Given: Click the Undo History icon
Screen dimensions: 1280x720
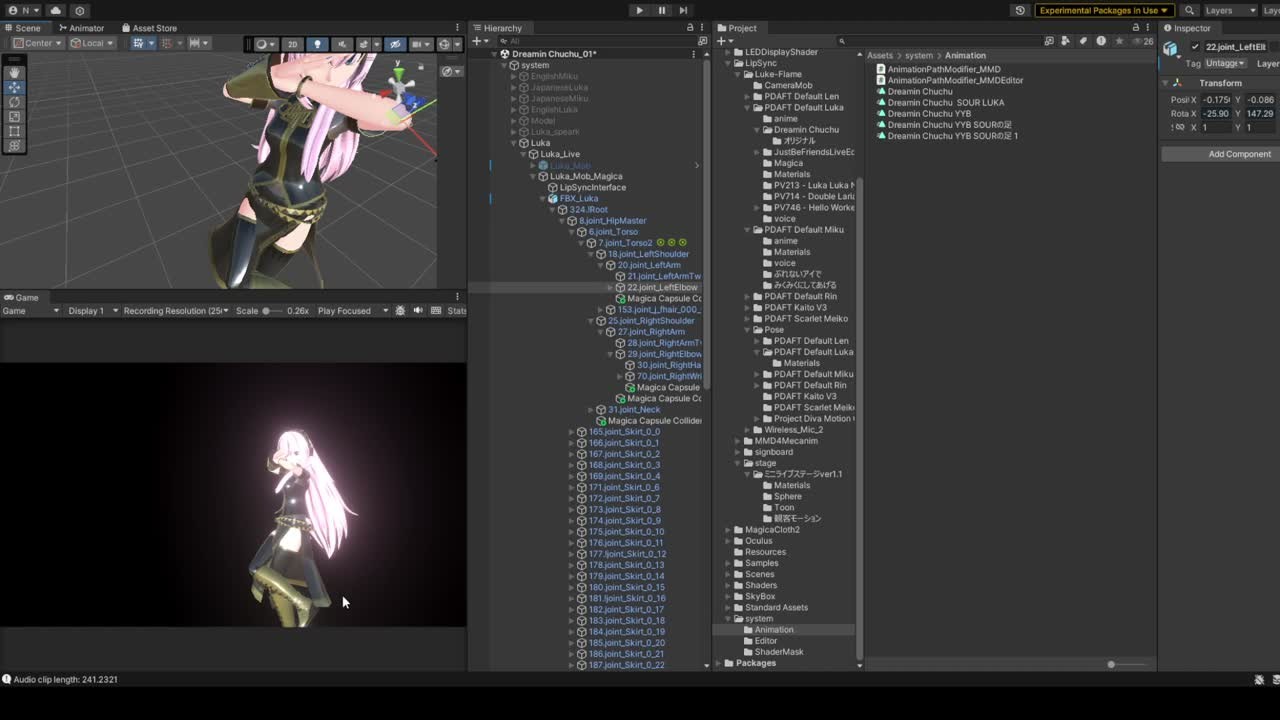Looking at the screenshot, I should pyautogui.click(x=1019, y=10).
